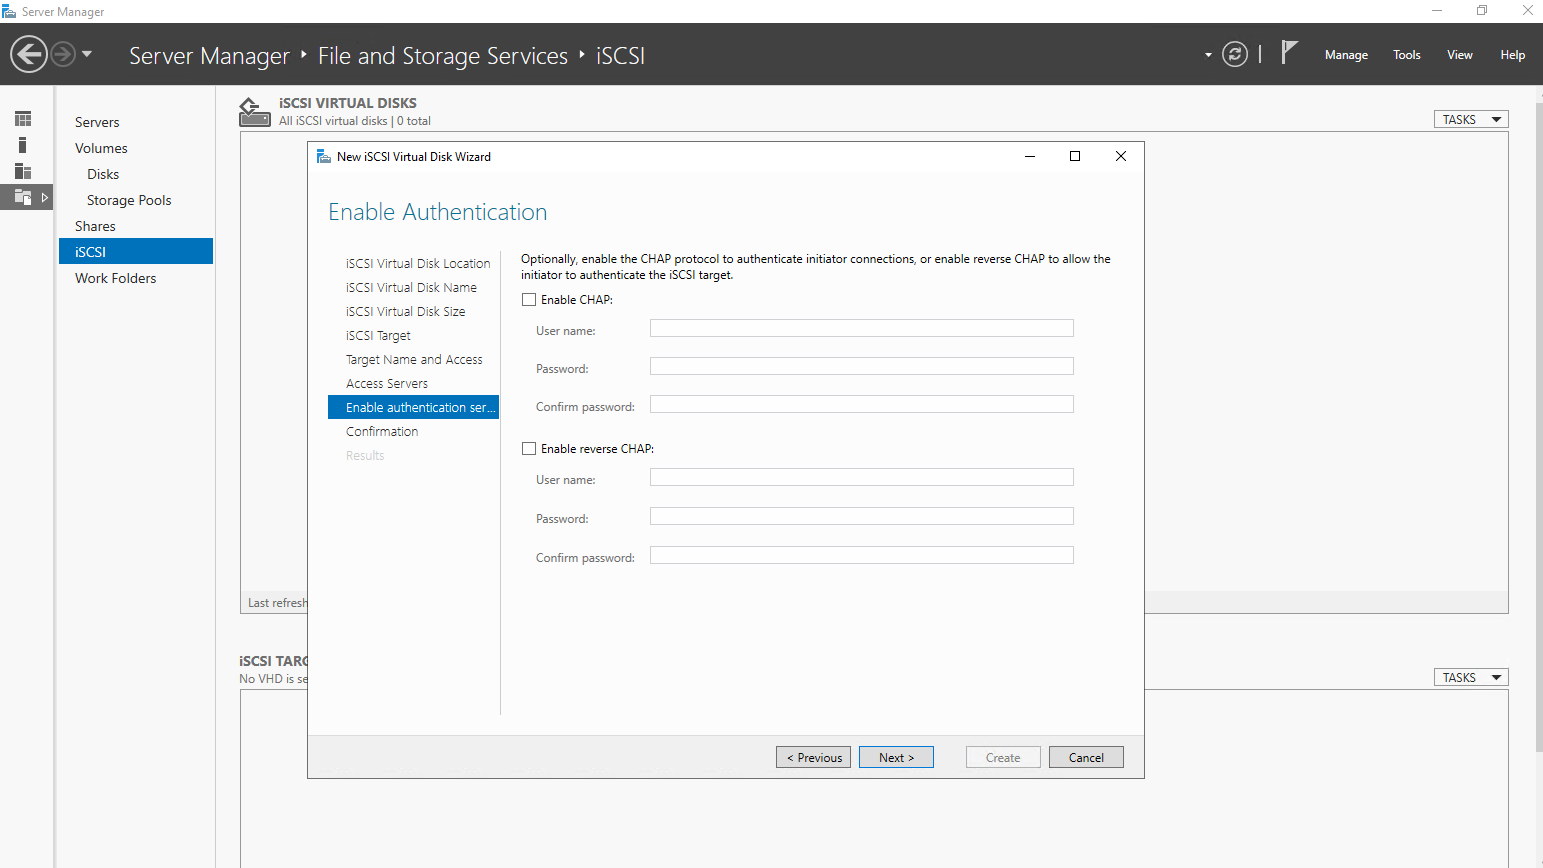Select the All Servers sidebar icon
The image size is (1543, 868).
tap(23, 171)
